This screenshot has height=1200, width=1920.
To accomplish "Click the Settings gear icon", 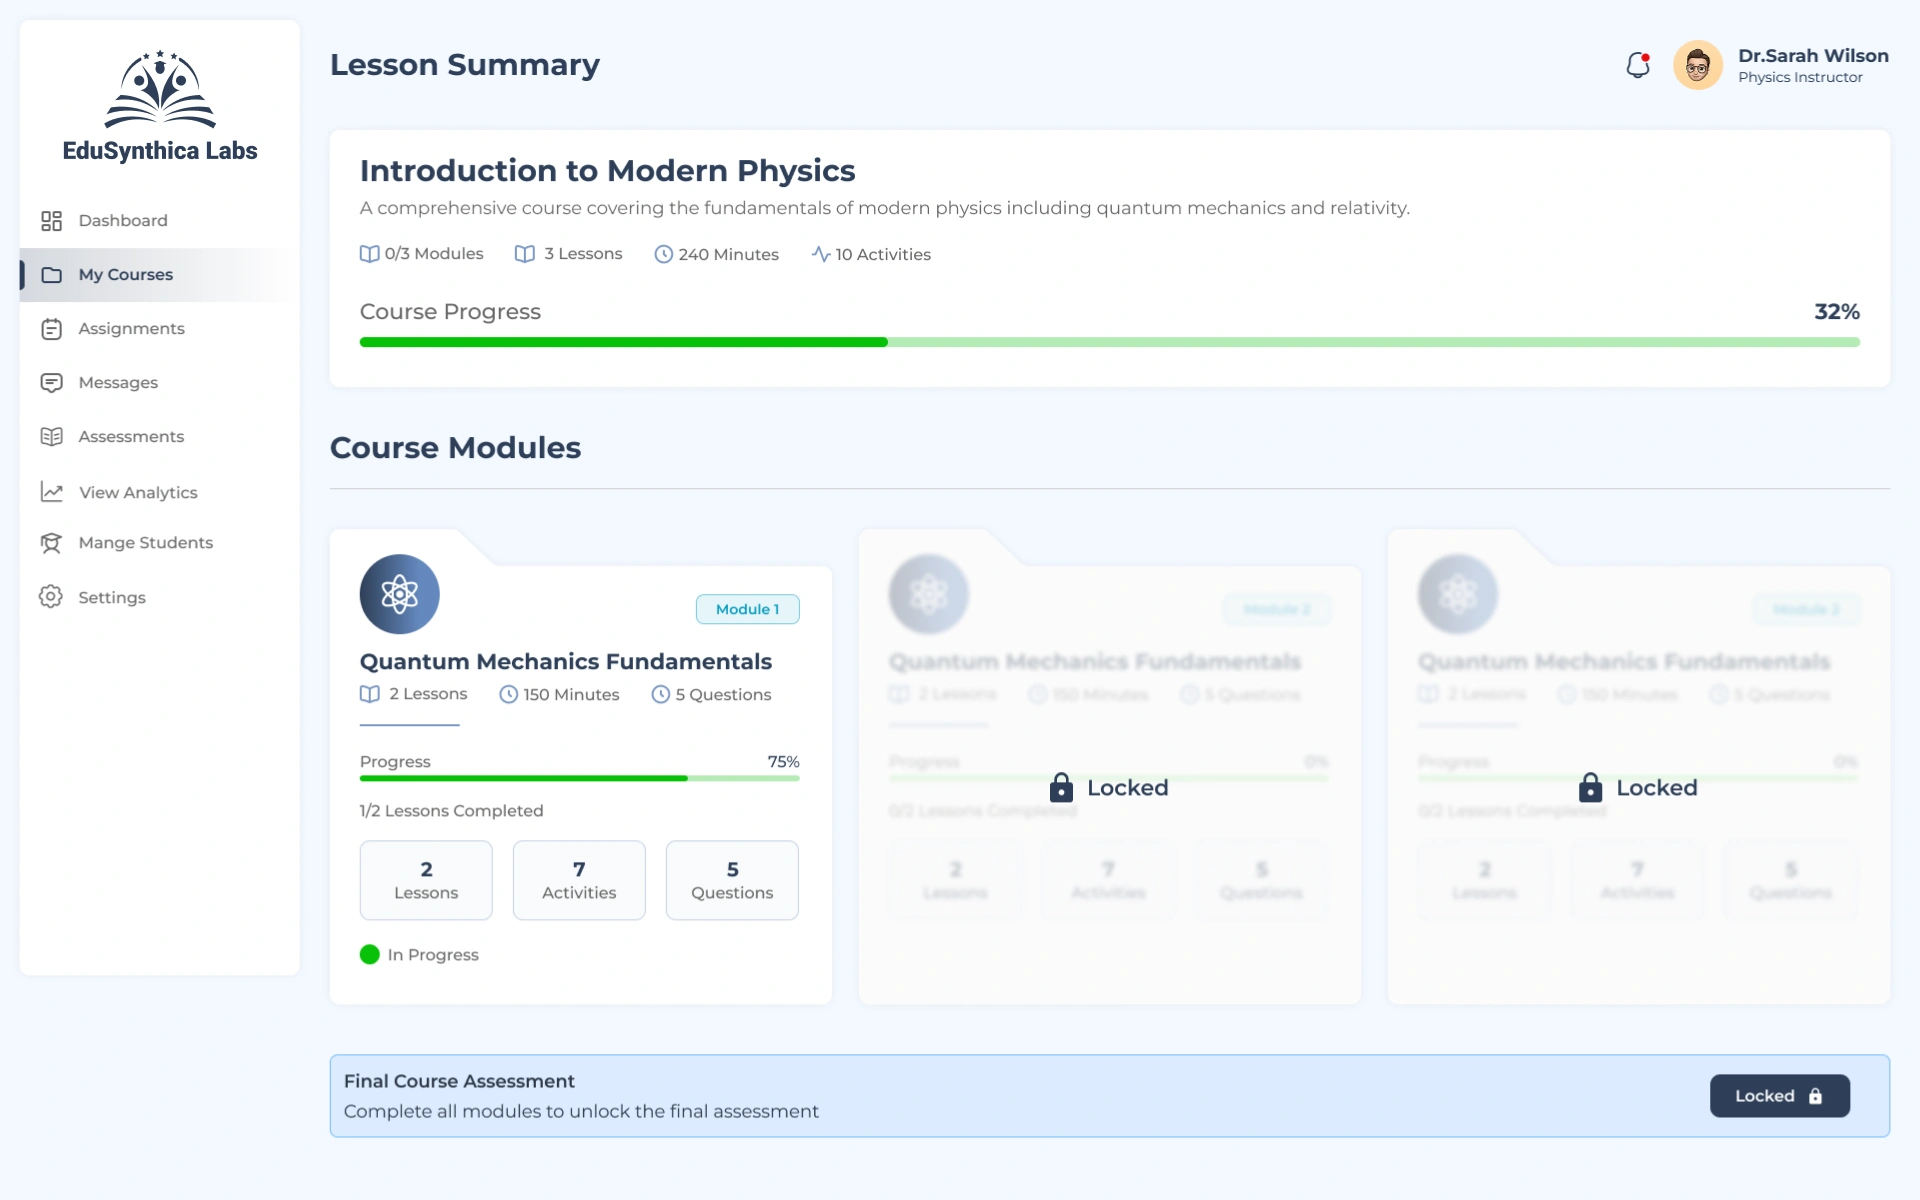I will coord(51,597).
